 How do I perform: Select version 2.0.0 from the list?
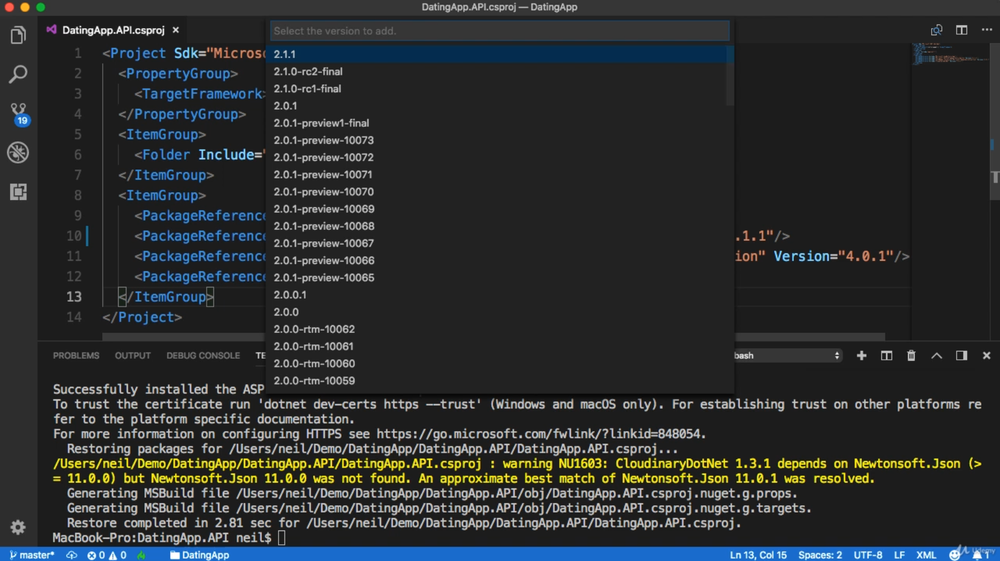point(499,312)
